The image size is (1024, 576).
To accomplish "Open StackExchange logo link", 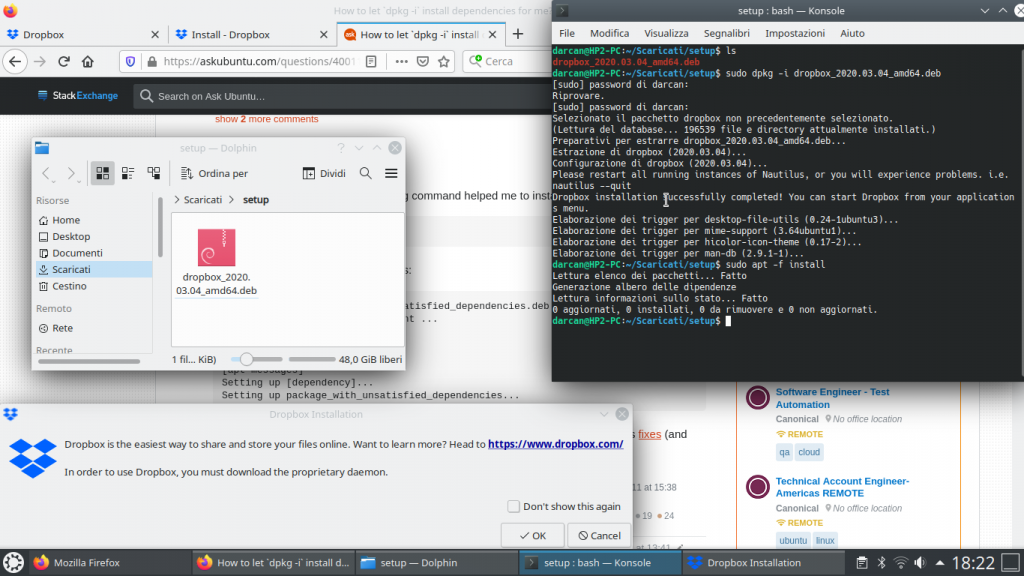I will pyautogui.click(x=78, y=96).
